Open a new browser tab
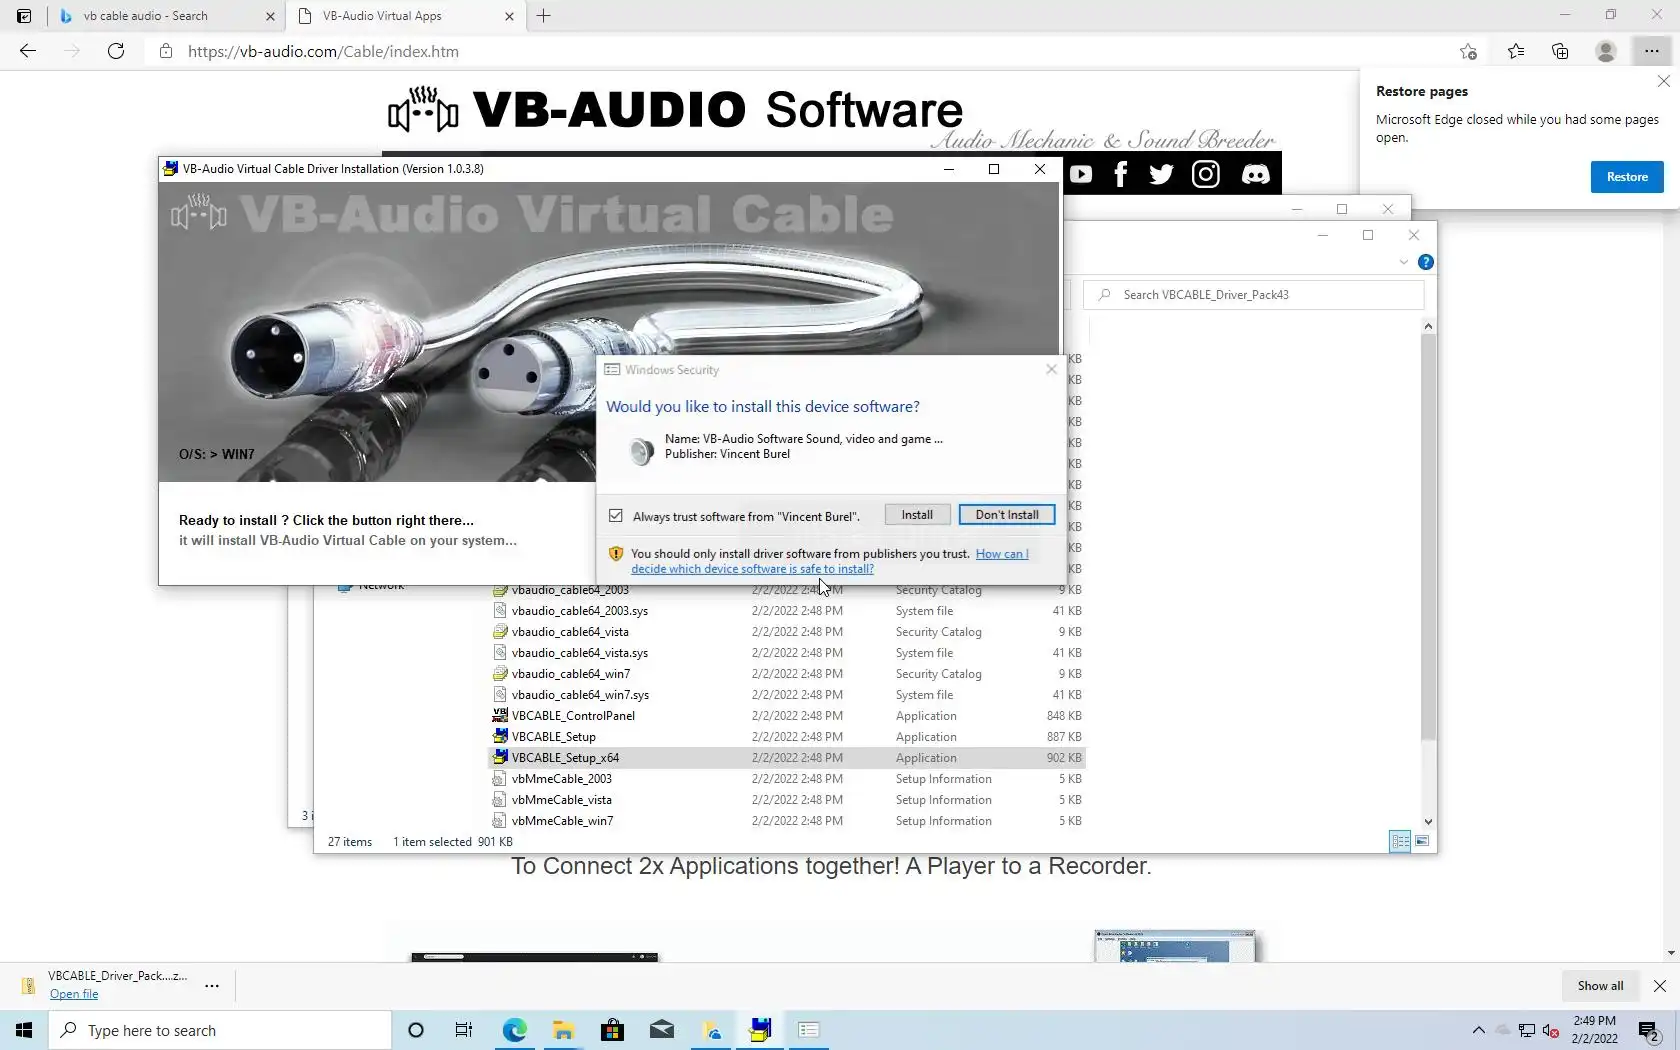1680x1050 pixels. click(544, 16)
